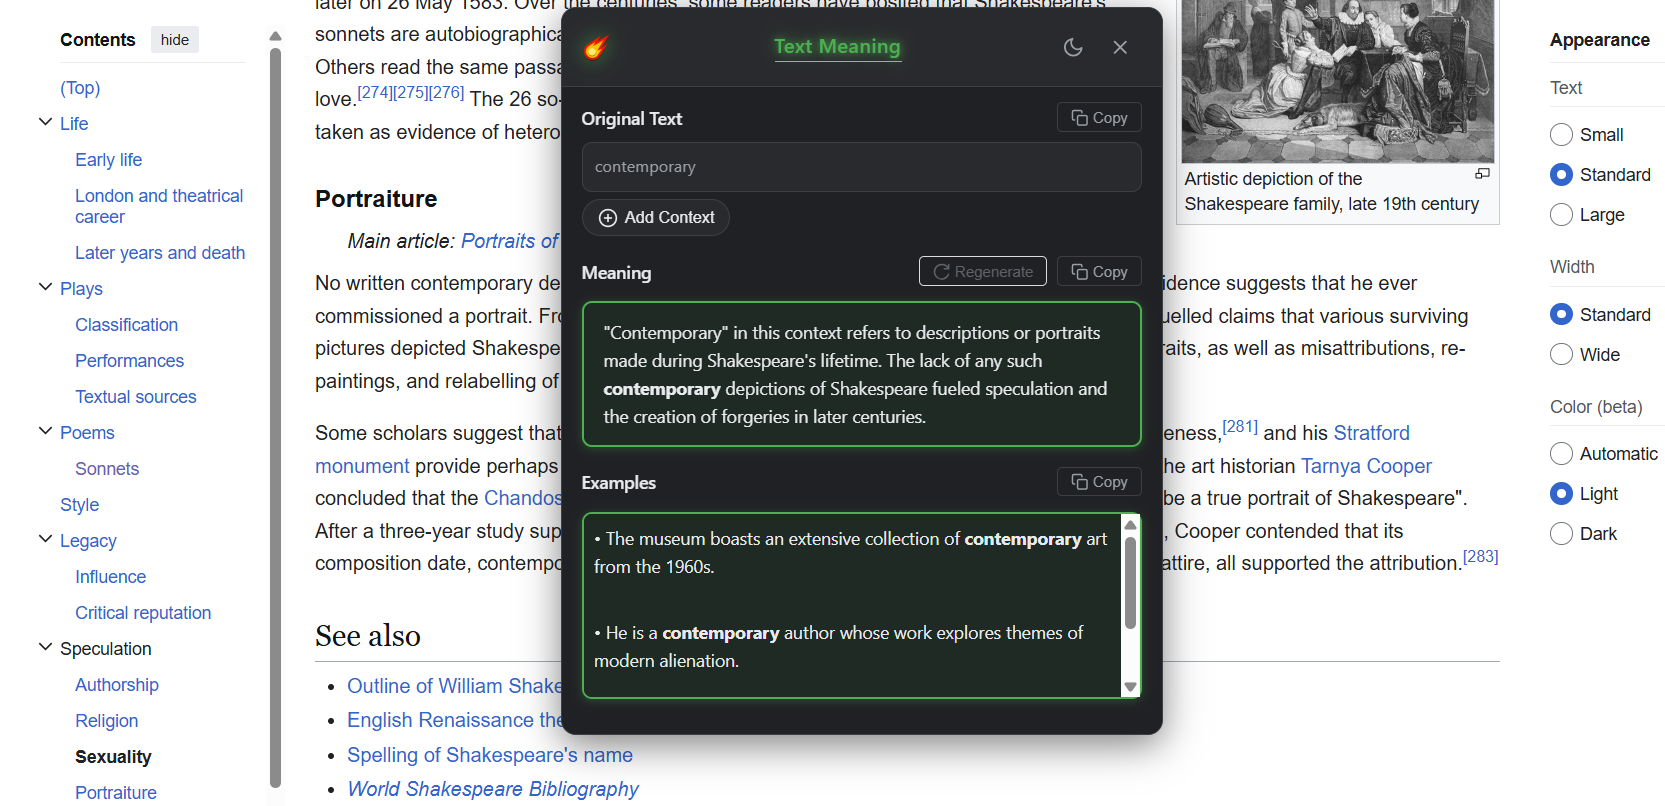Open Speculation in contents
This screenshot has width=1665, height=806.
[105, 649]
